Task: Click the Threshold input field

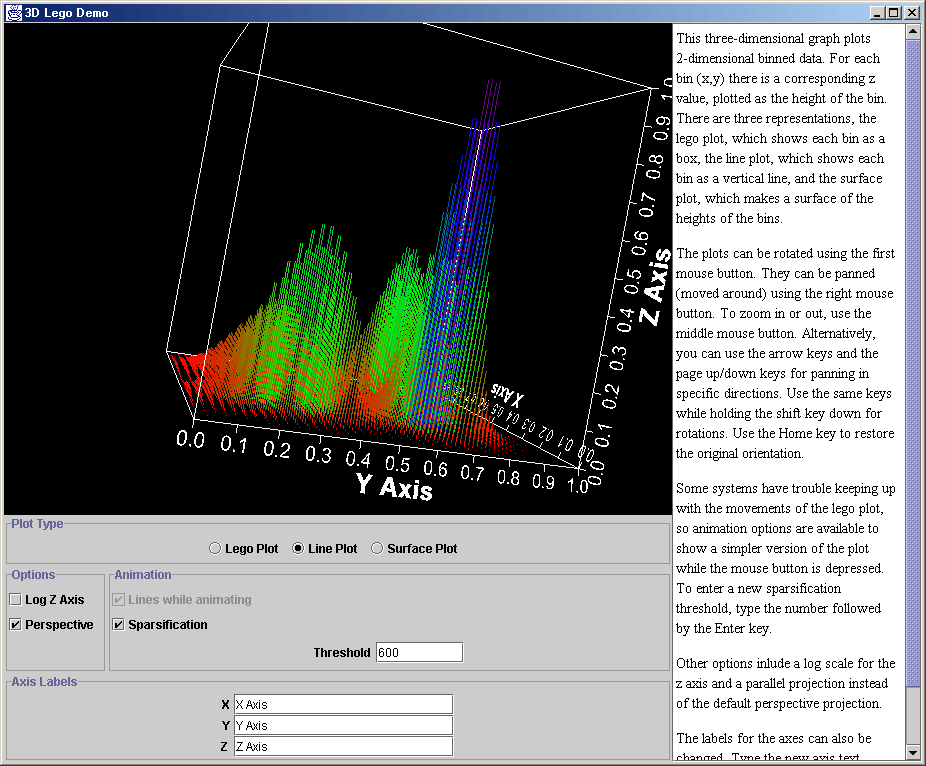Action: coord(419,652)
